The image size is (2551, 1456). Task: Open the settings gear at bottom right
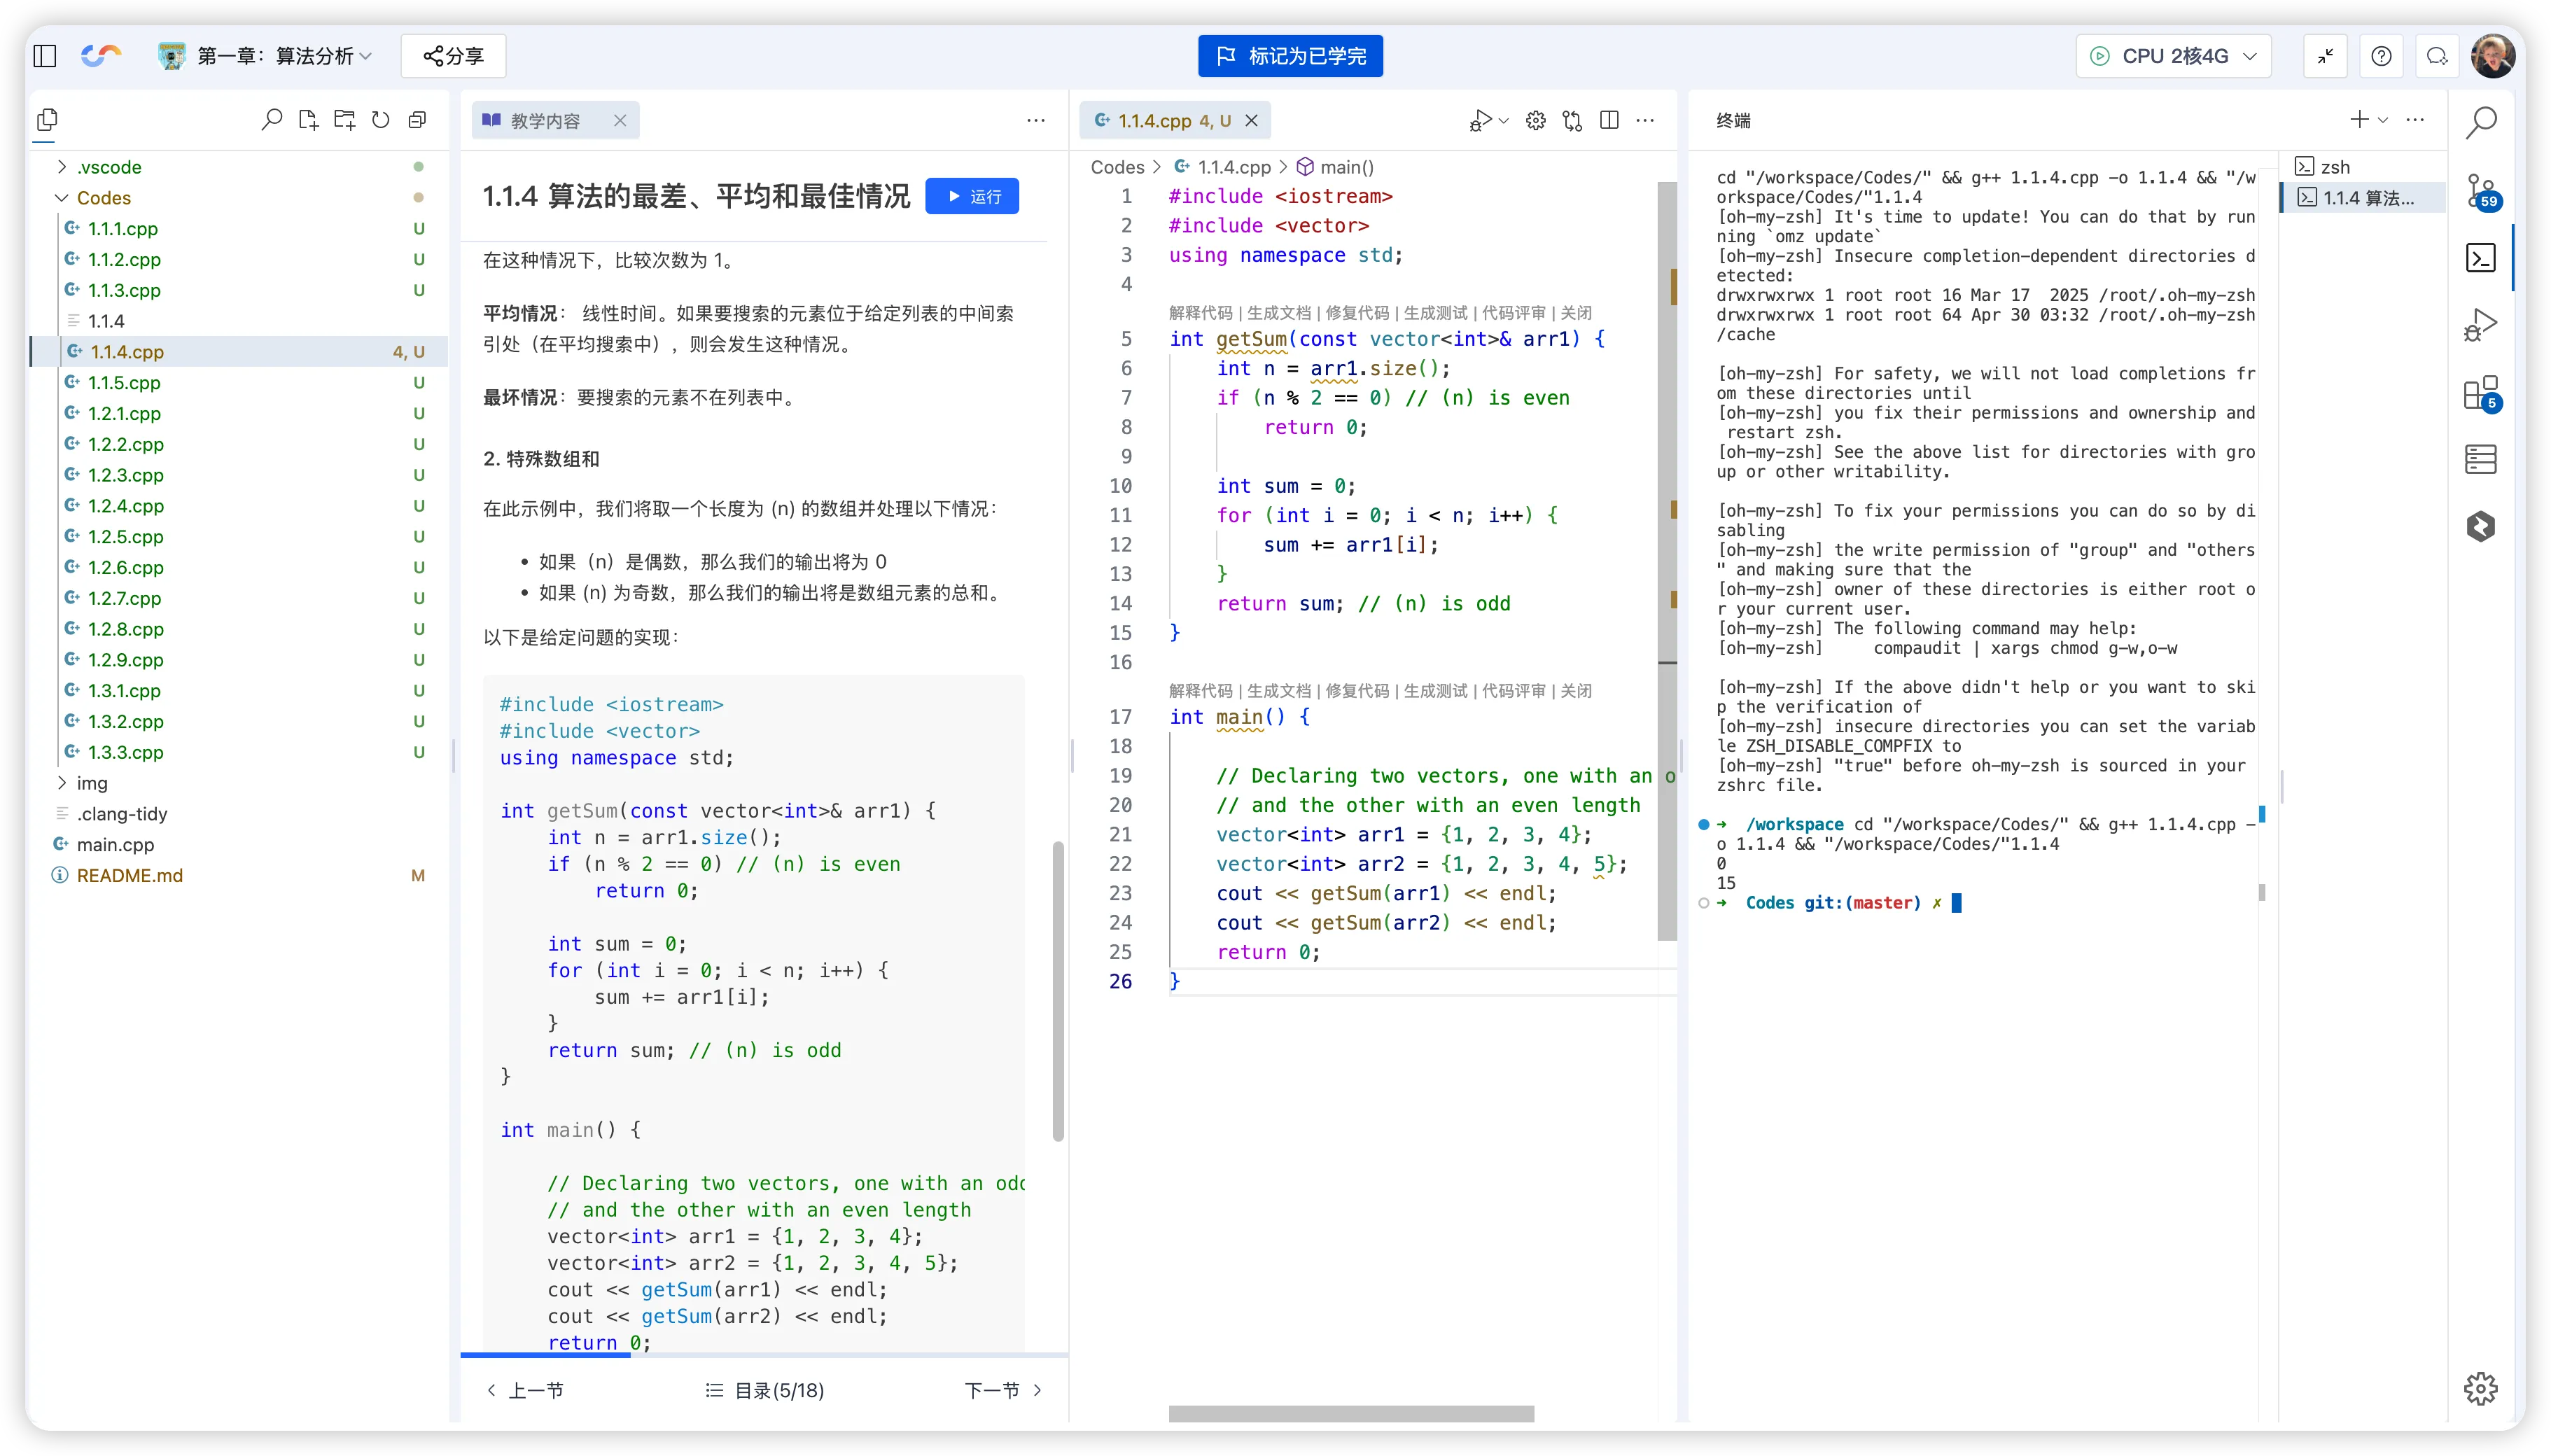point(2480,1388)
